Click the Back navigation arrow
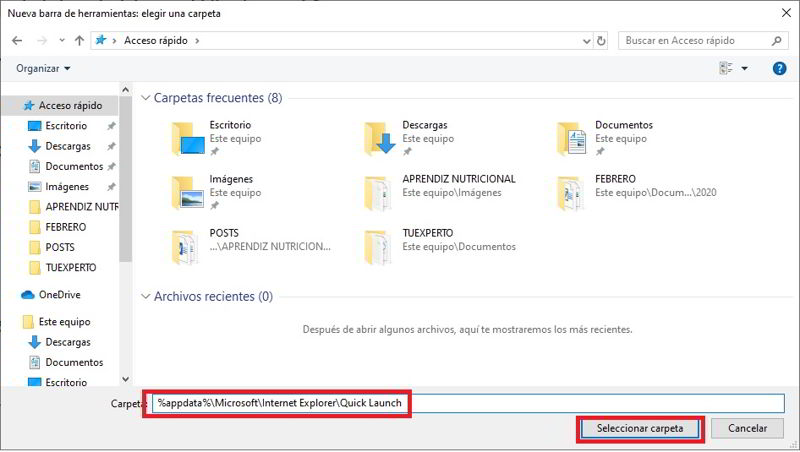 click(x=17, y=41)
